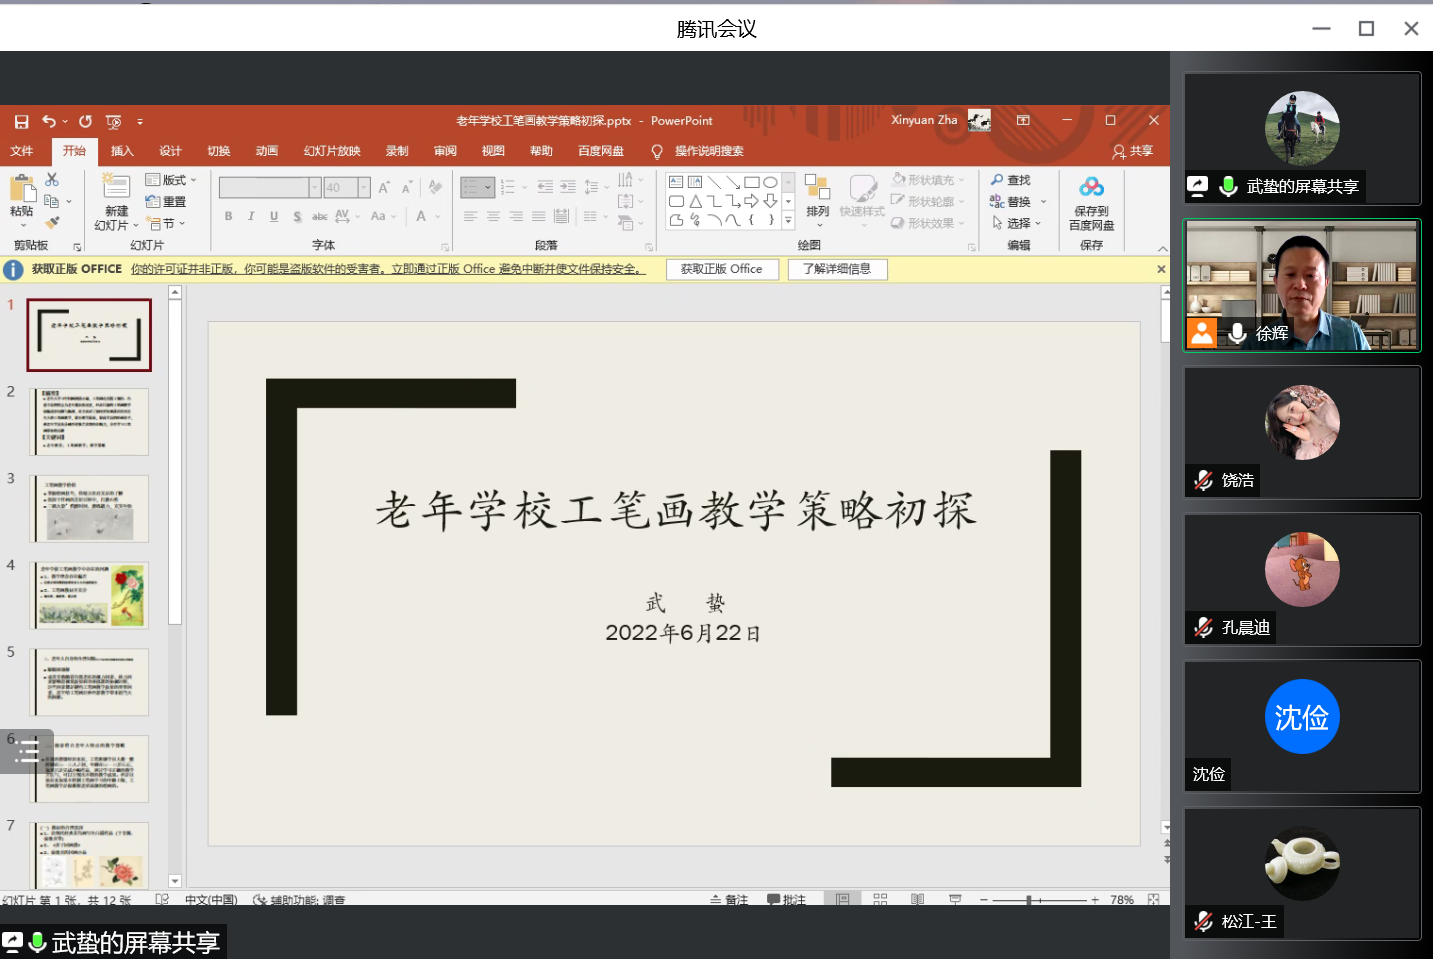Toggle Underline formatting

point(274,216)
